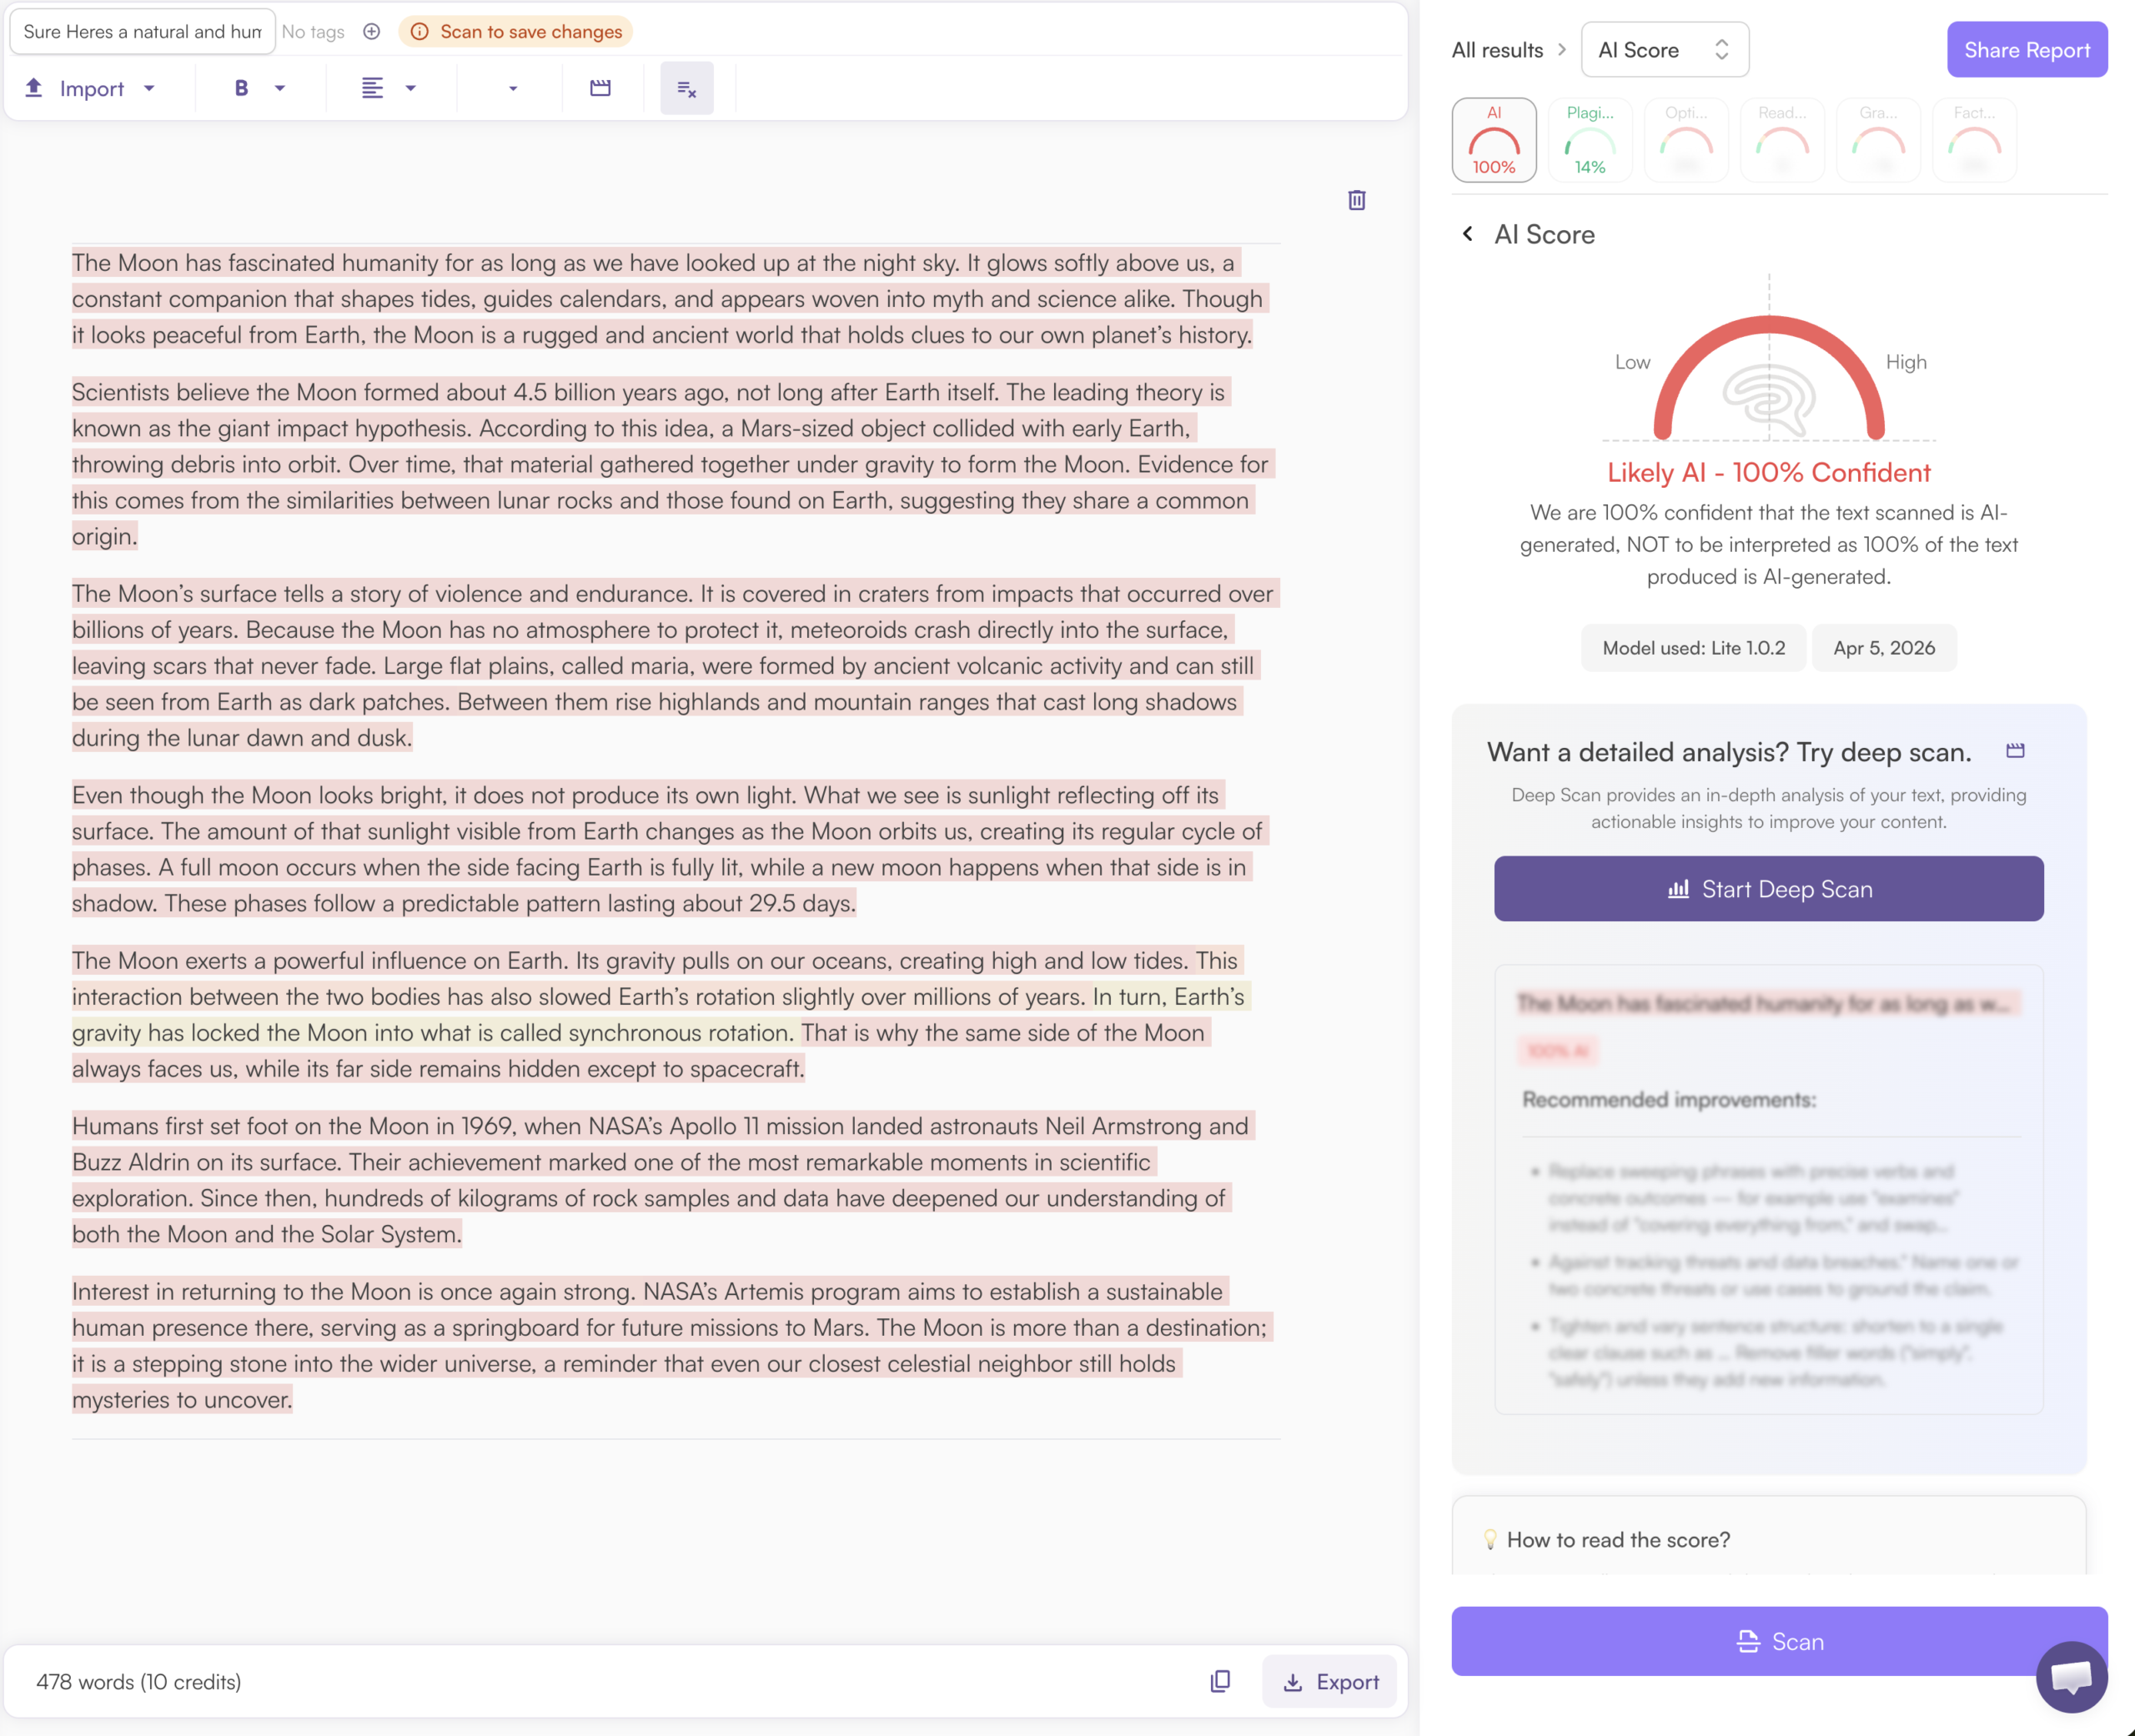Select the AI 100% score tab
The height and width of the screenshot is (1736, 2135).
(1493, 140)
